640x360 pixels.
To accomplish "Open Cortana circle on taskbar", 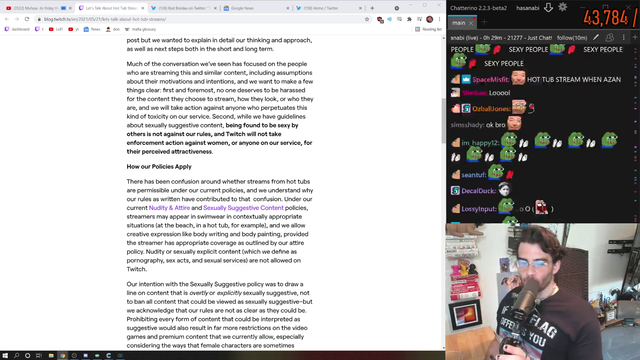I will click(27, 356).
